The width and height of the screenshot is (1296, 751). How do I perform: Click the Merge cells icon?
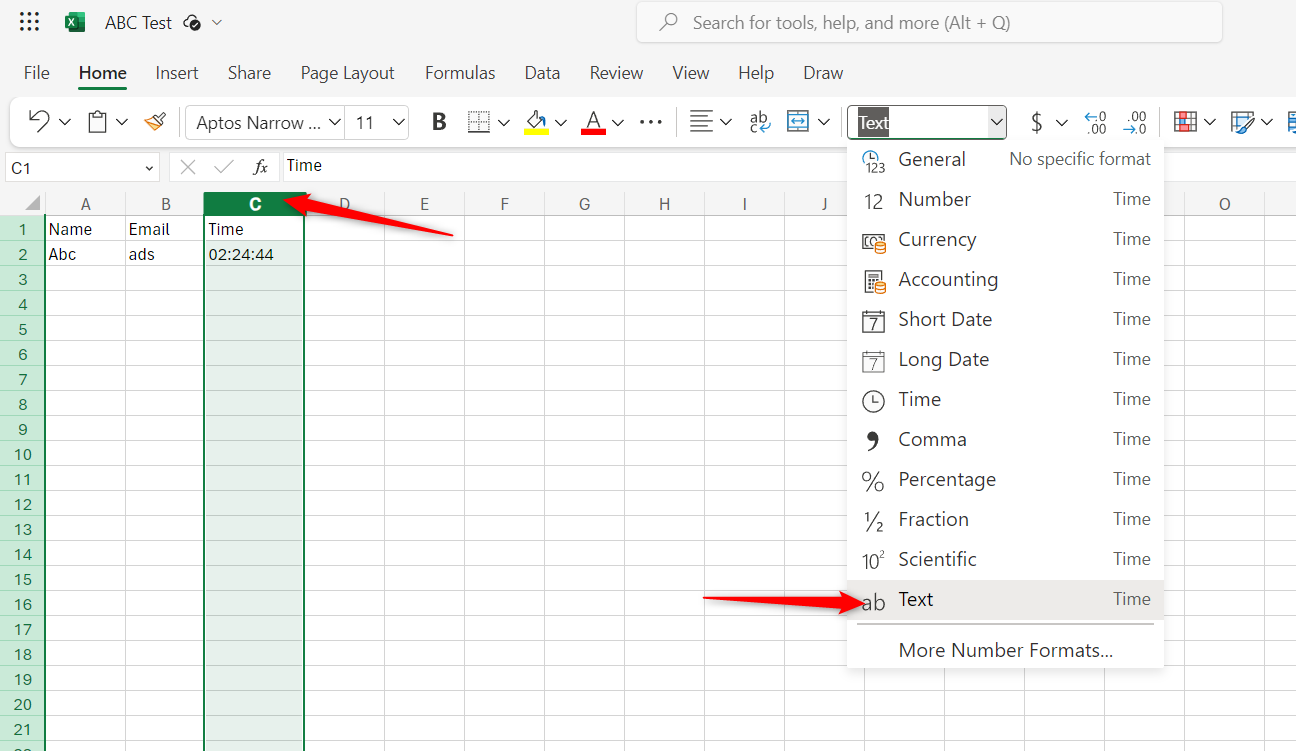[798, 122]
